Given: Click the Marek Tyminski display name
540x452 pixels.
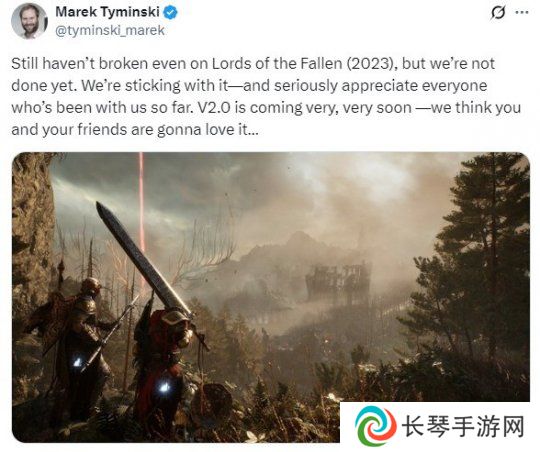Looking at the screenshot, I should (107, 12).
